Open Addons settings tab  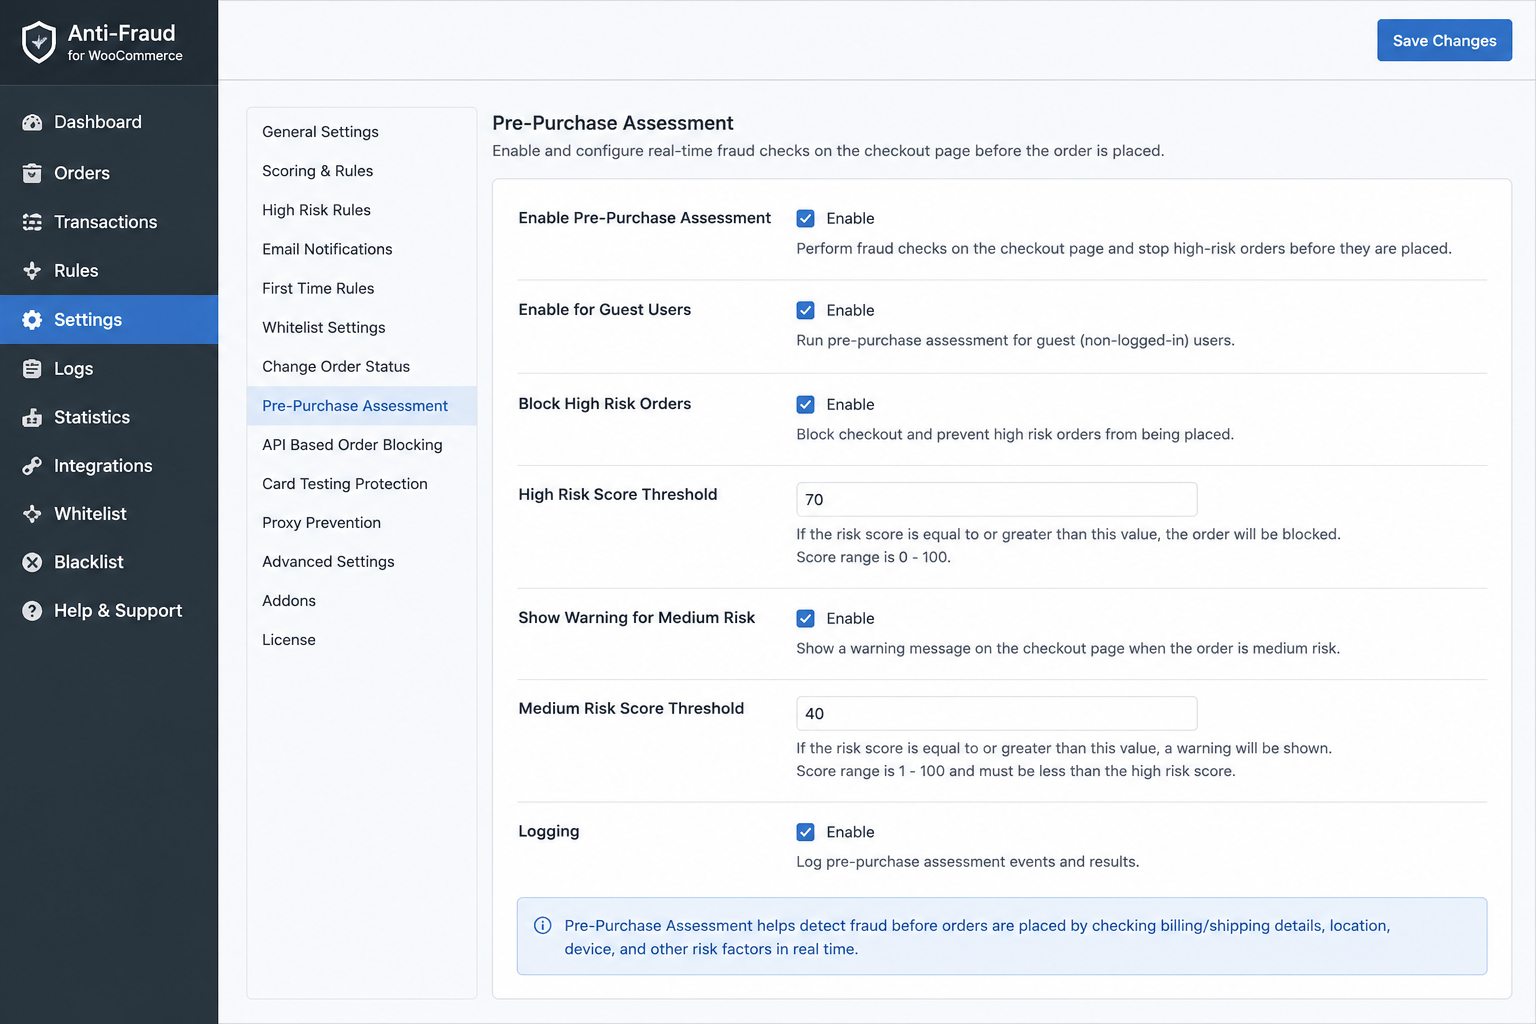pyautogui.click(x=362, y=600)
